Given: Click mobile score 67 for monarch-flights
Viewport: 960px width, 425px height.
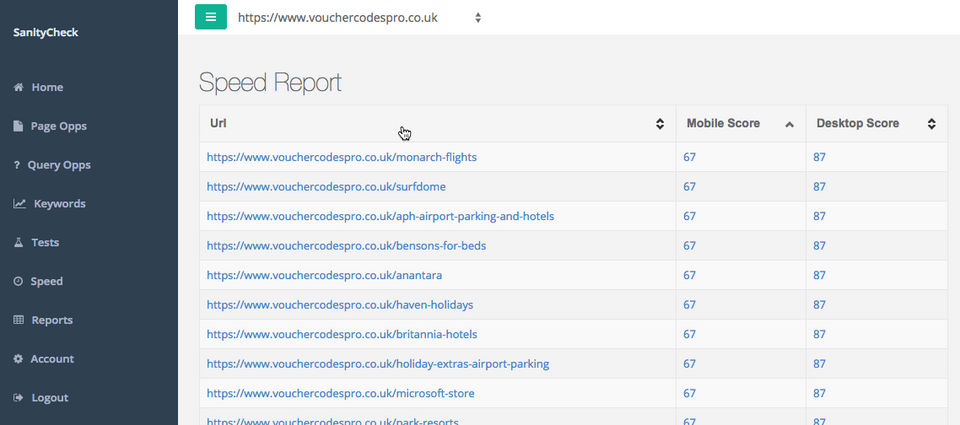Looking at the screenshot, I should (x=689, y=157).
